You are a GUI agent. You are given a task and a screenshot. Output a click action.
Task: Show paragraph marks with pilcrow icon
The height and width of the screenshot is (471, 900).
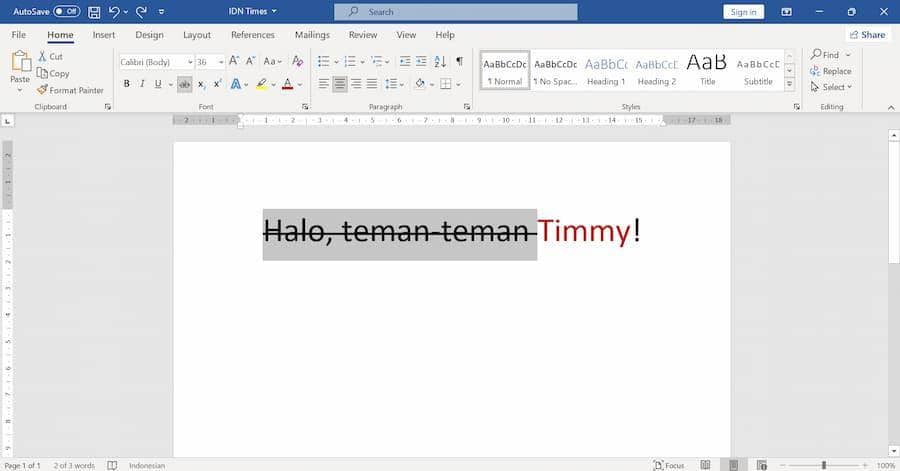(x=459, y=61)
